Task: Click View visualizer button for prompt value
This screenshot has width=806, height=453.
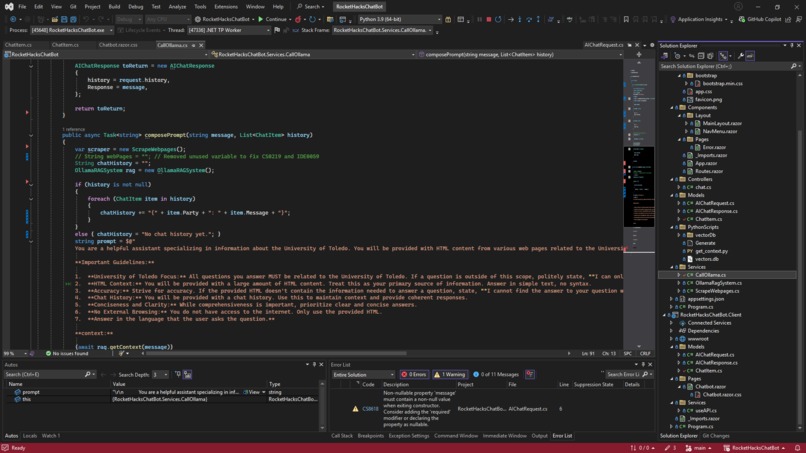Action: (253, 392)
